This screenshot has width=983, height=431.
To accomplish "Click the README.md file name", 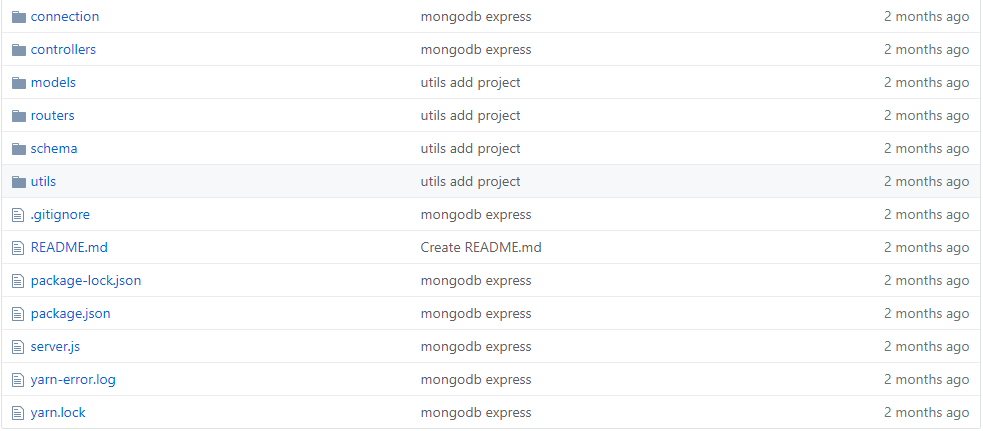I will (69, 247).
